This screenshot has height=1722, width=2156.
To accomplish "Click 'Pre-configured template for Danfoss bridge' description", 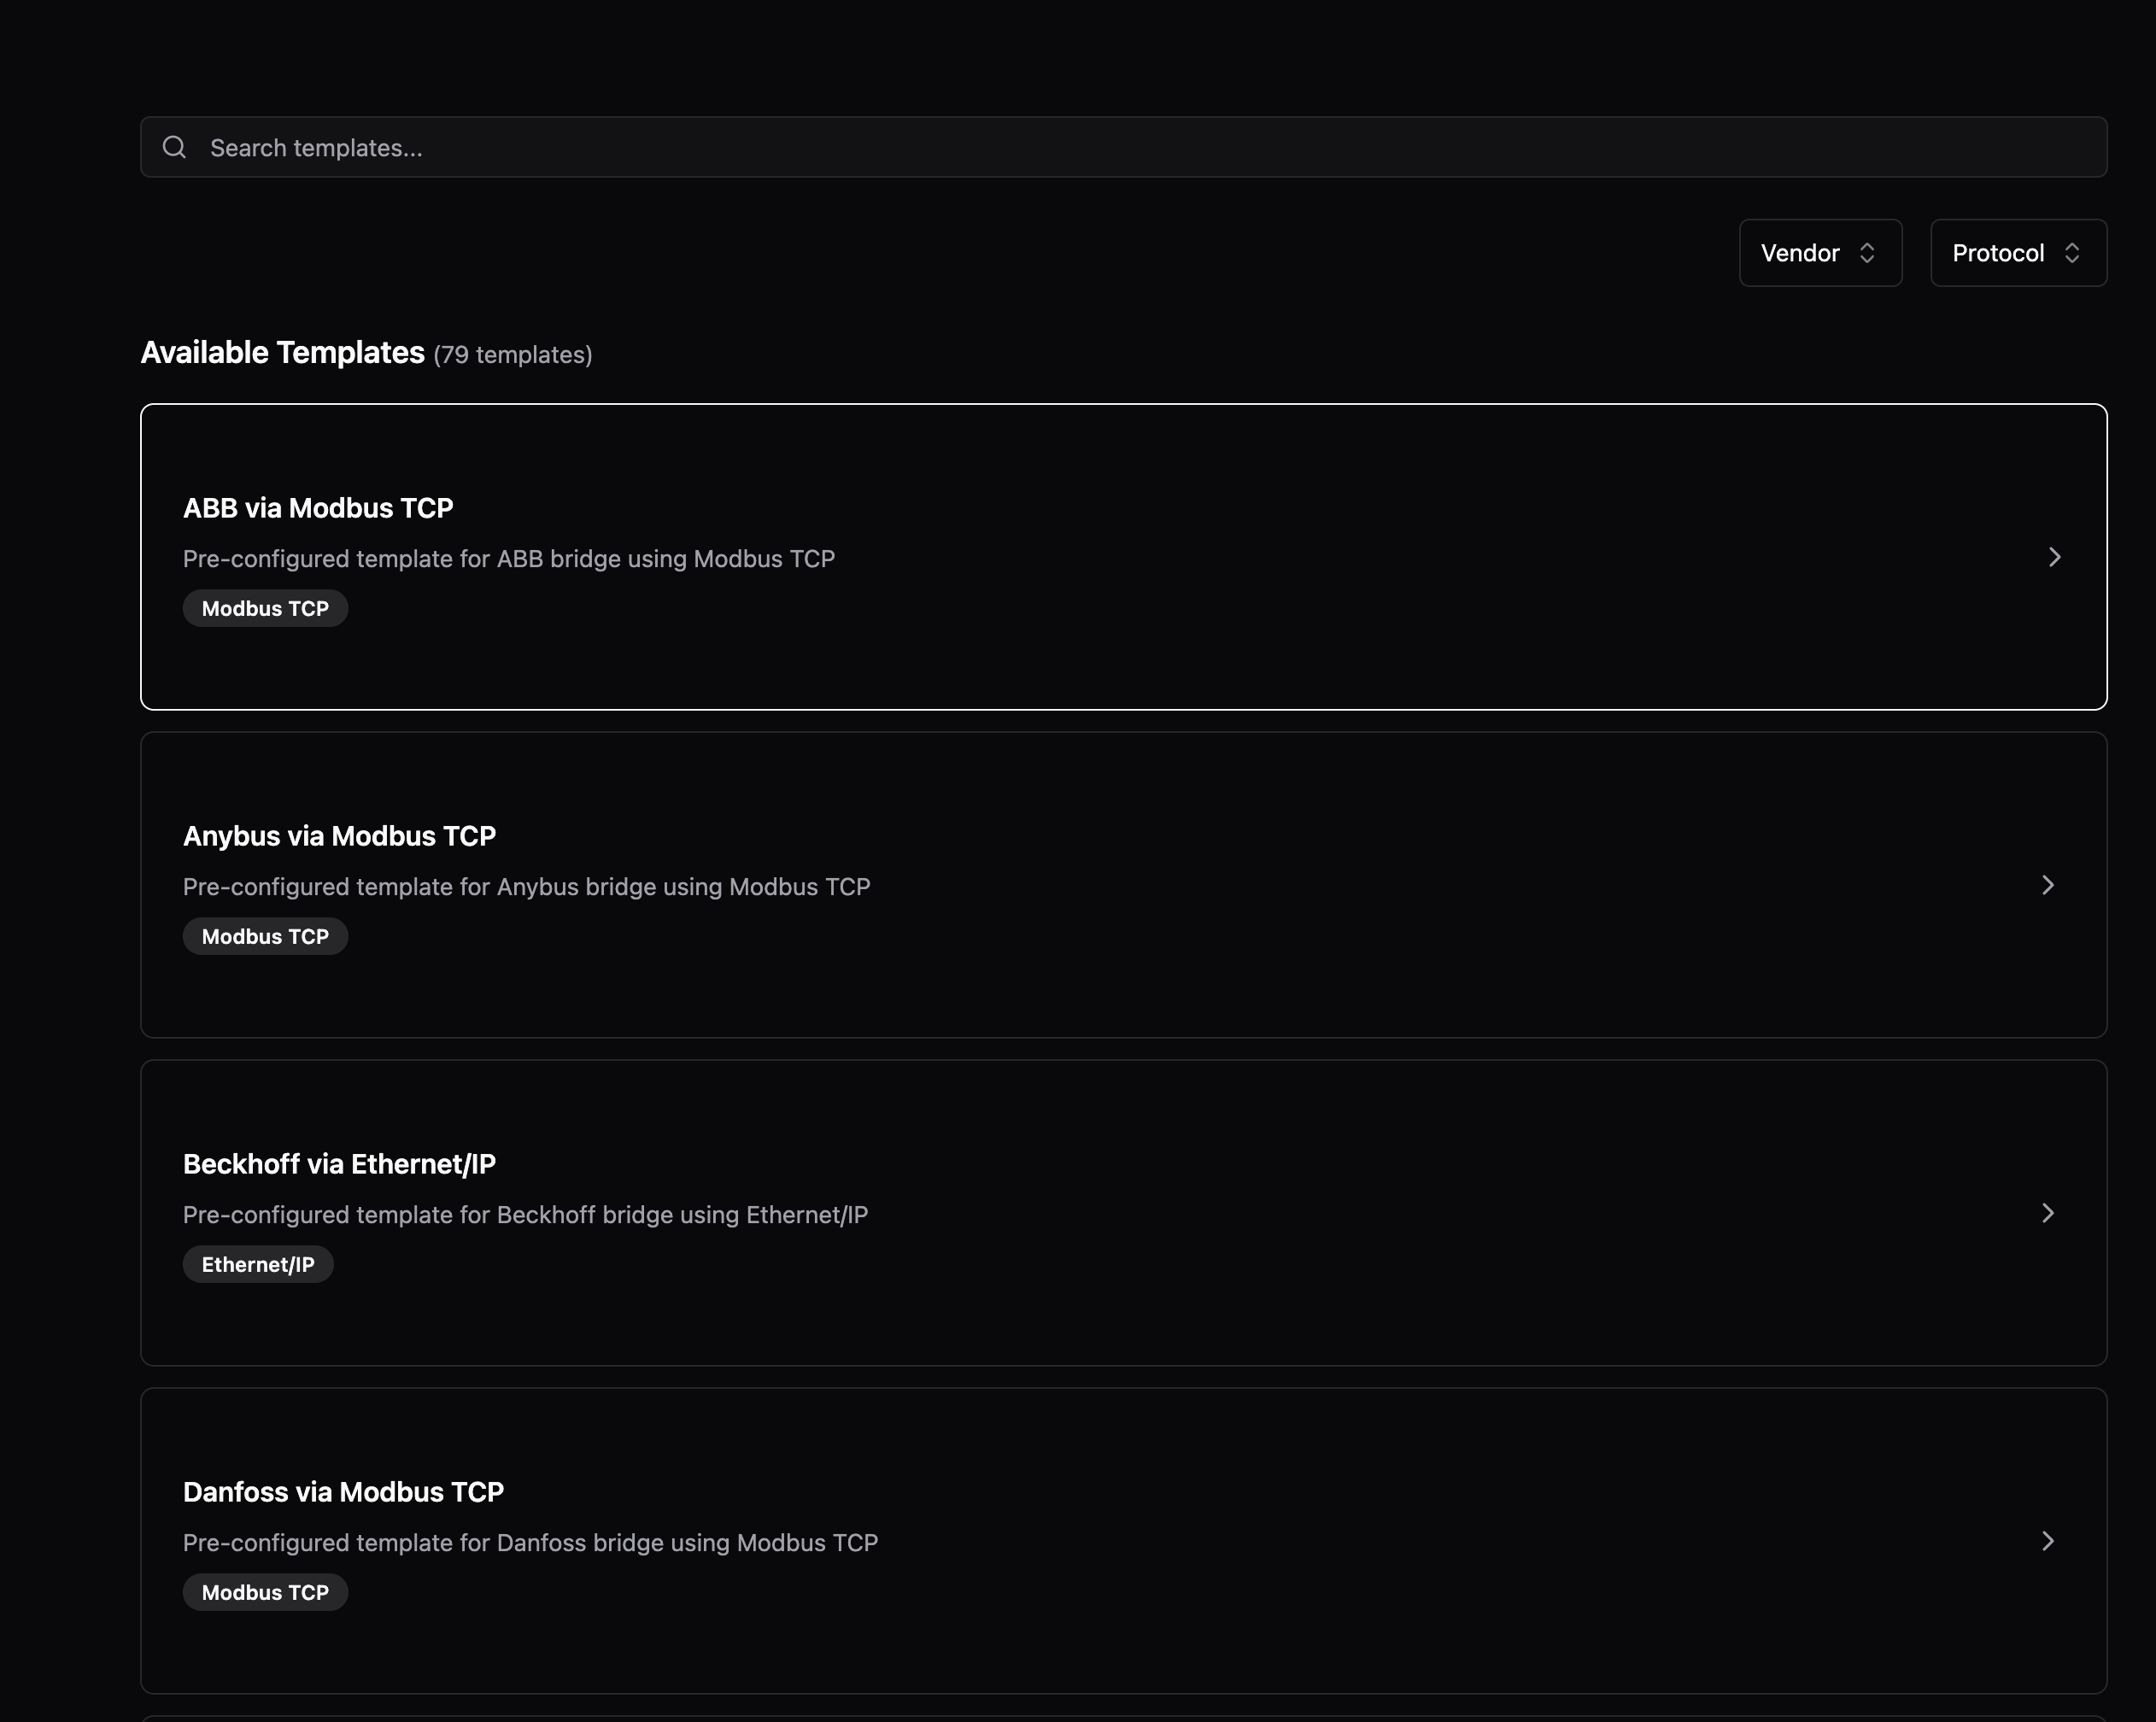I will (x=531, y=1543).
